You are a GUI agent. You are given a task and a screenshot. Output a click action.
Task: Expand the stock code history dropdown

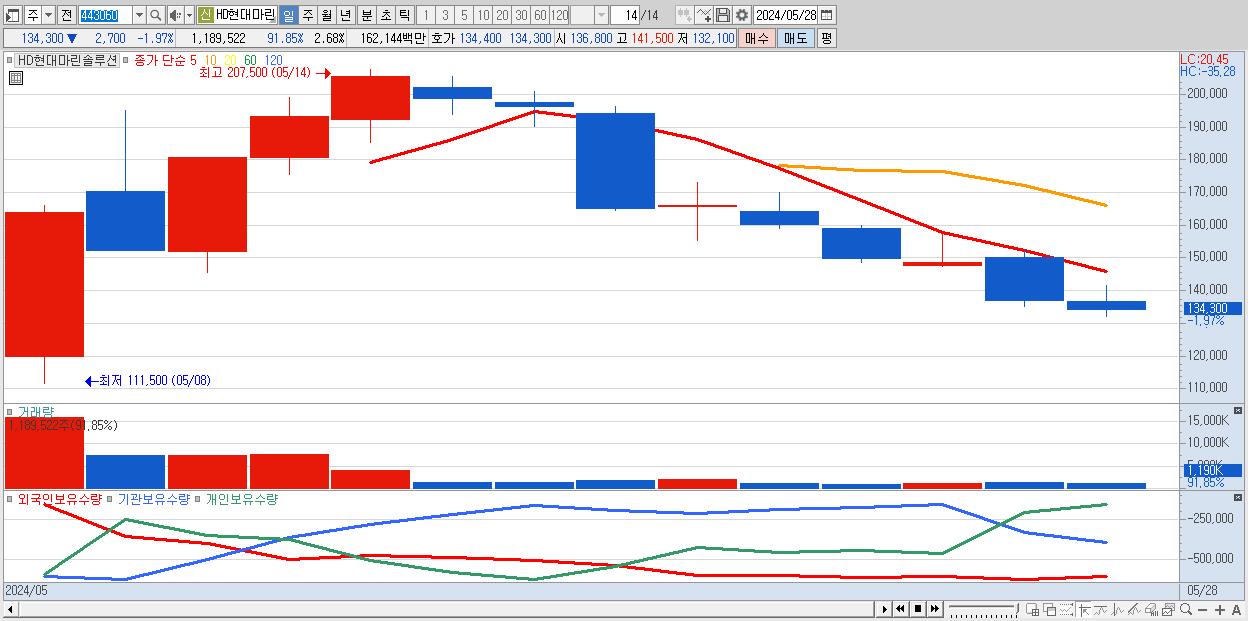(x=139, y=15)
